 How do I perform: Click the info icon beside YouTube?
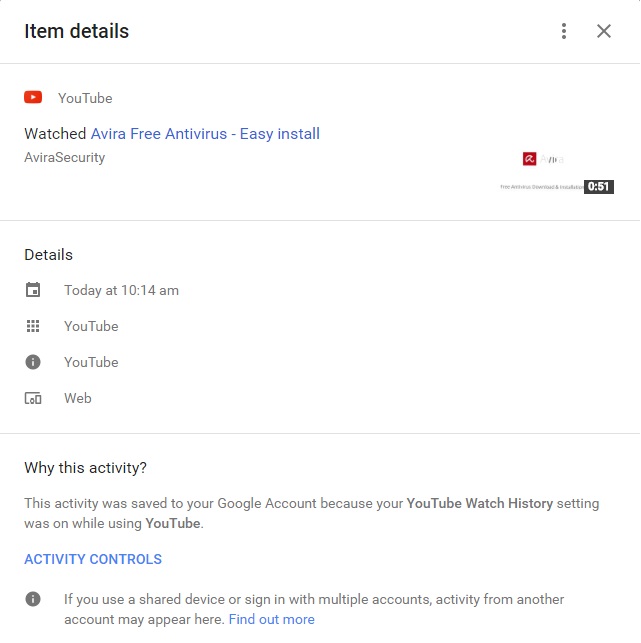click(x=33, y=362)
